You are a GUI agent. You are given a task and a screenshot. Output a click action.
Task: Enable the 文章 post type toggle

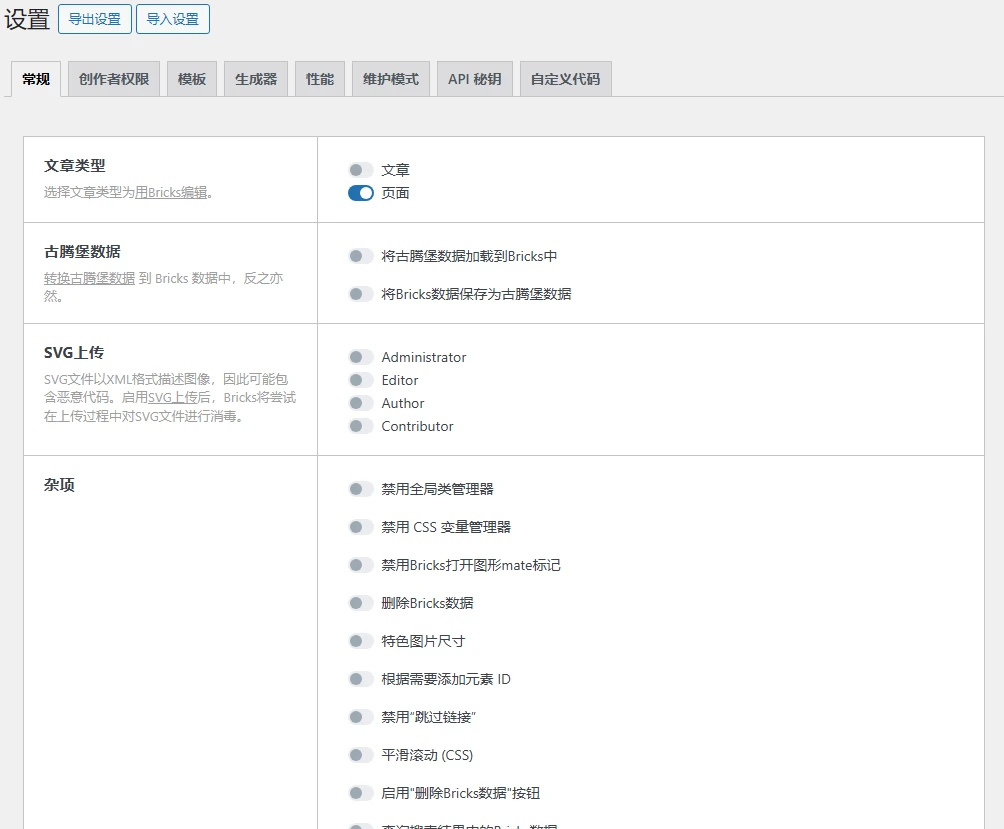tap(360, 170)
